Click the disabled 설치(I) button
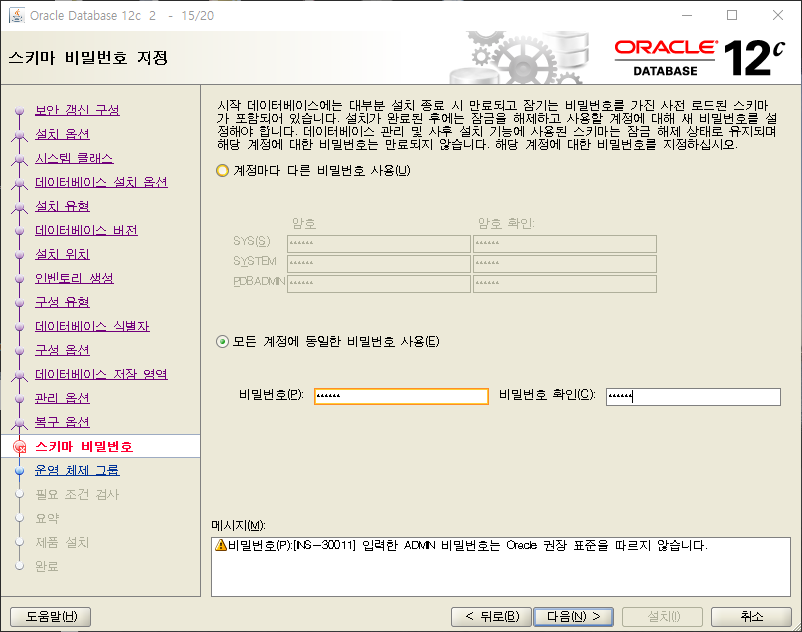The width and height of the screenshot is (802, 632). (x=662, y=617)
